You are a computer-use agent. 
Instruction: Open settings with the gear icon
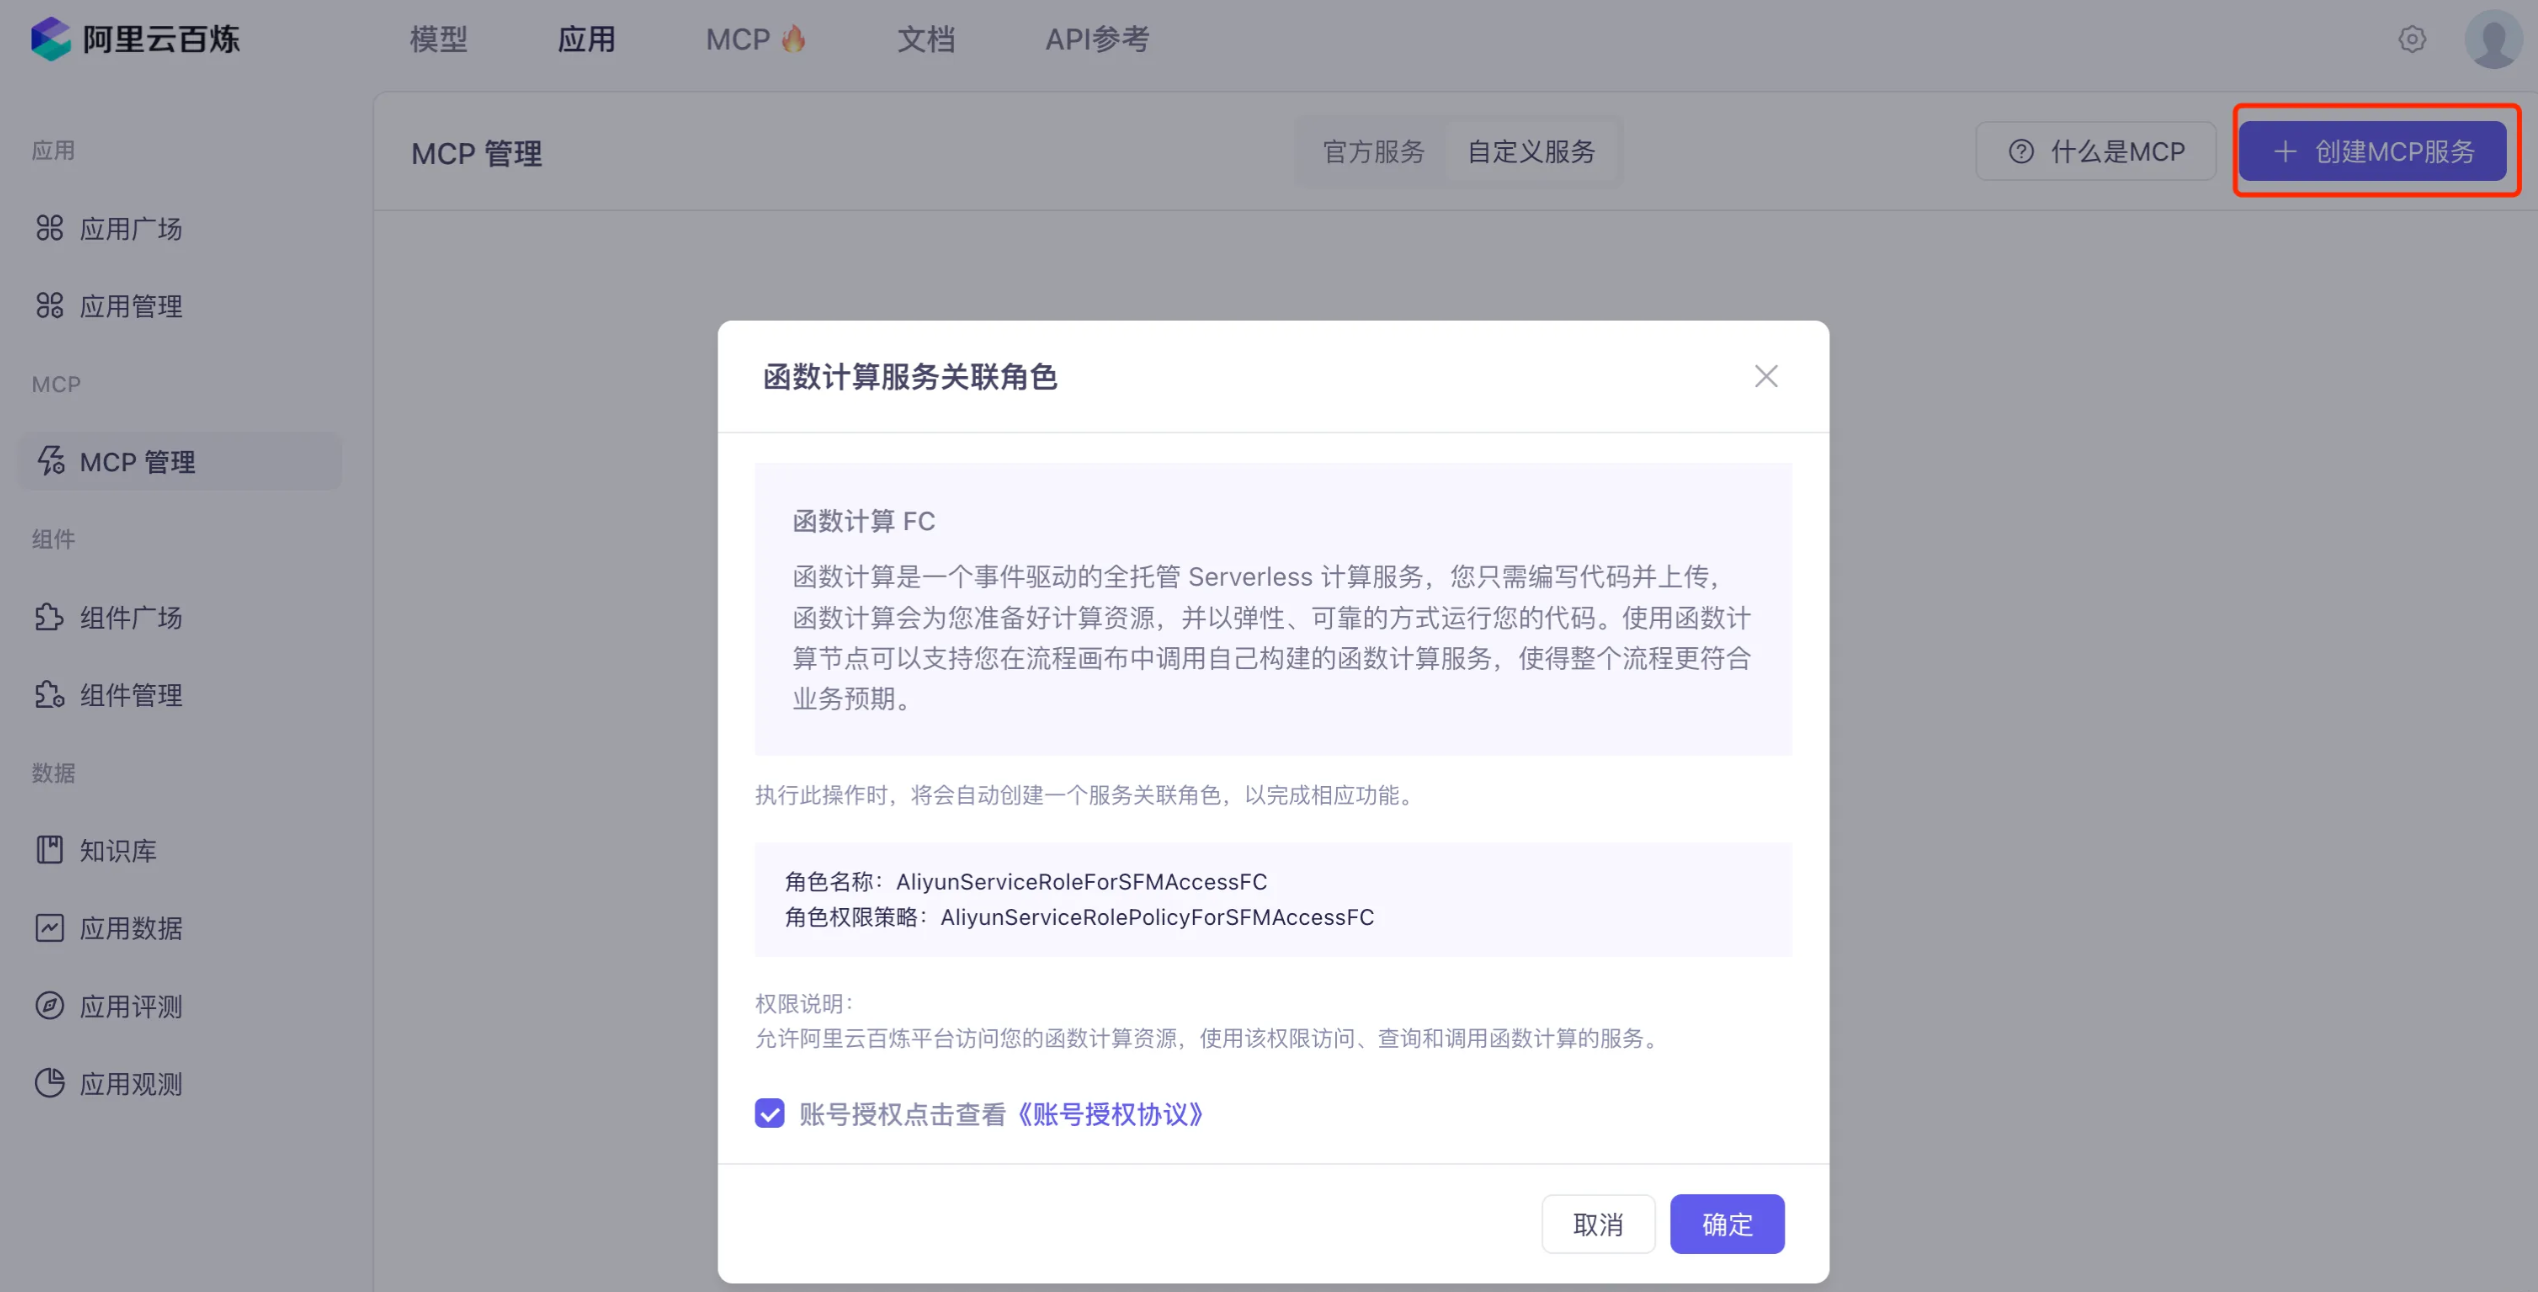point(2411,39)
